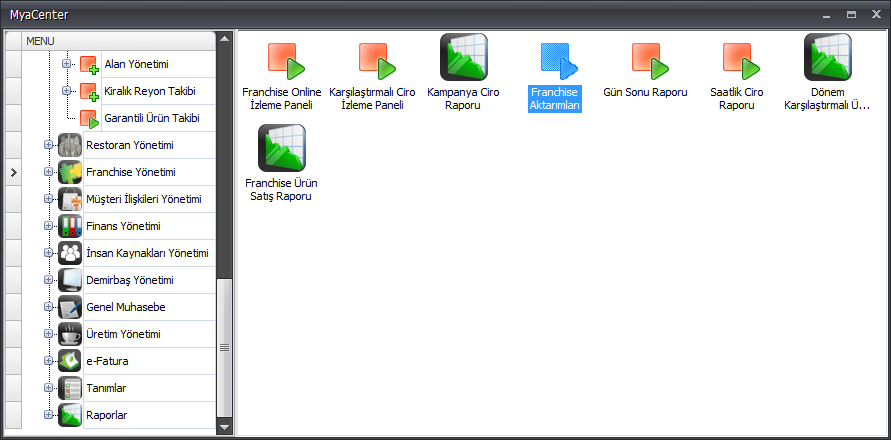The height and width of the screenshot is (440, 891).
Task: Click the Kiralık Reyon Takibi tree icon
Action: (89, 92)
